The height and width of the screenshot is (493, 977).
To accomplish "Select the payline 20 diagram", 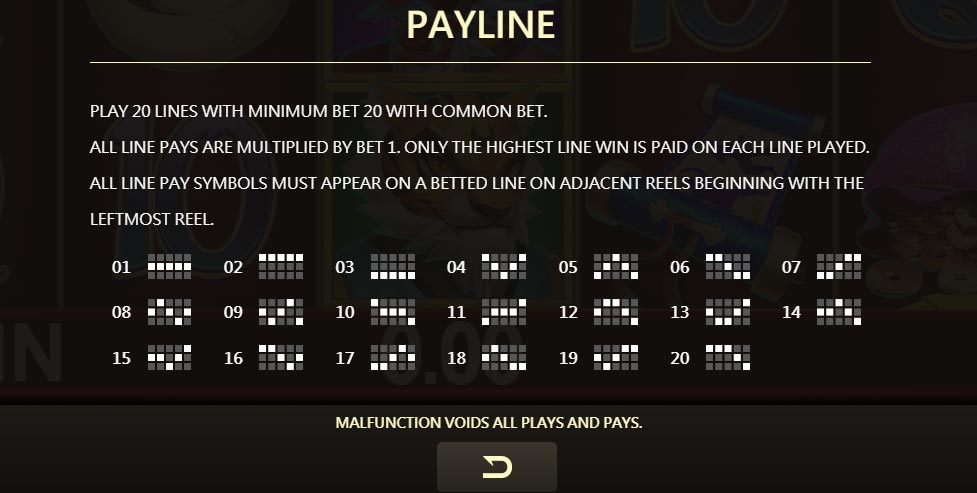I will click(728, 358).
